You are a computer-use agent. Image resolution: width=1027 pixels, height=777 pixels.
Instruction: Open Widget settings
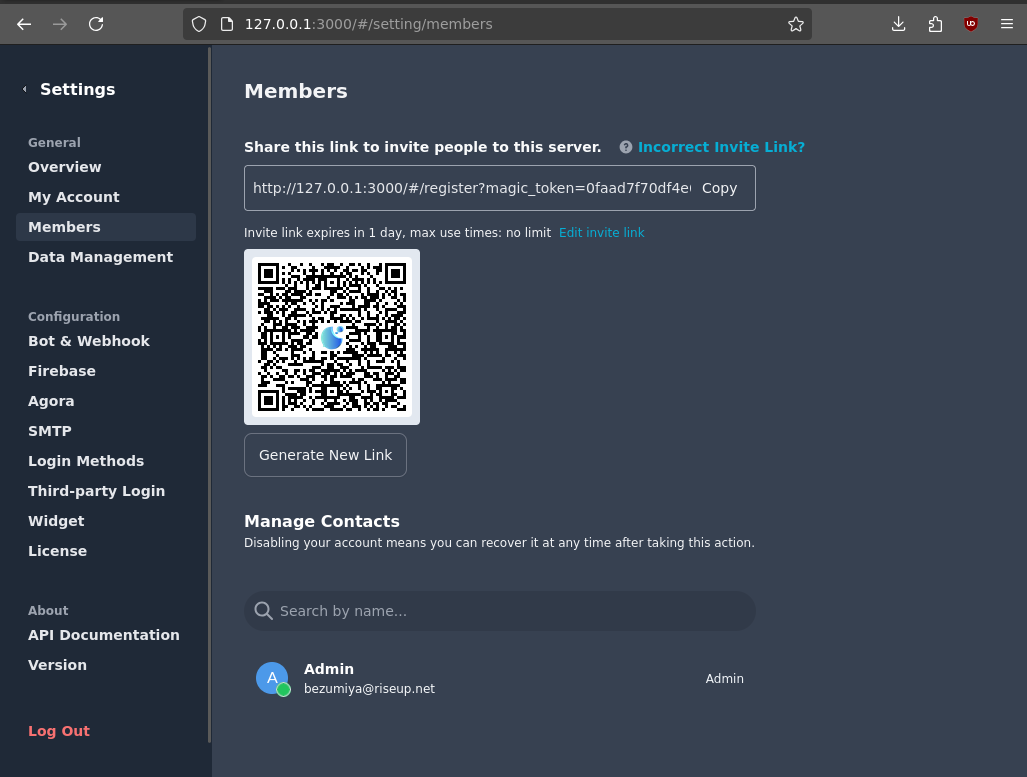56,521
